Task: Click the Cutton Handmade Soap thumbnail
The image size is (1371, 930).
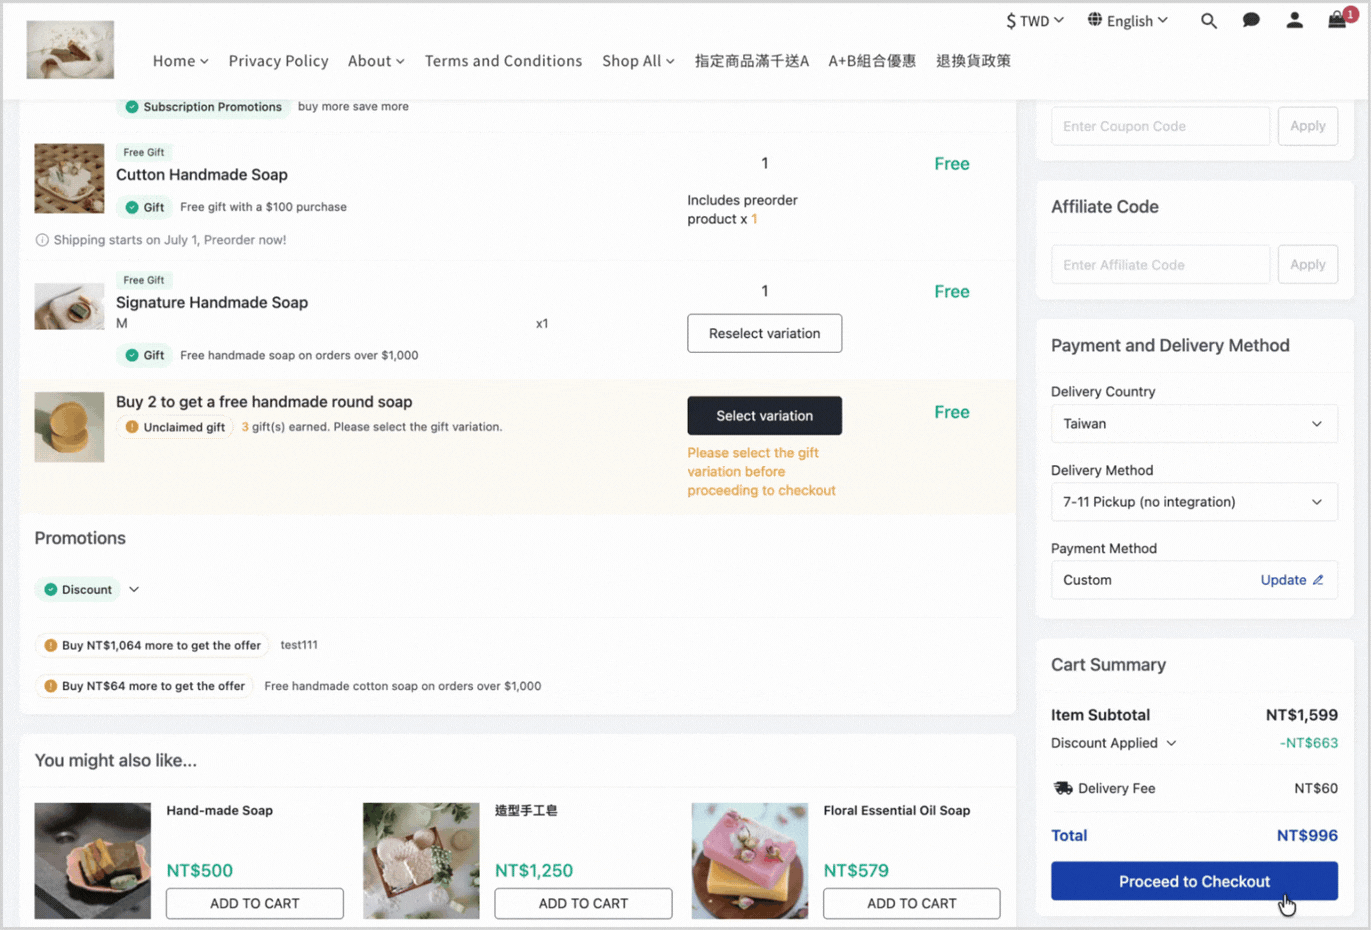Action: coord(69,178)
